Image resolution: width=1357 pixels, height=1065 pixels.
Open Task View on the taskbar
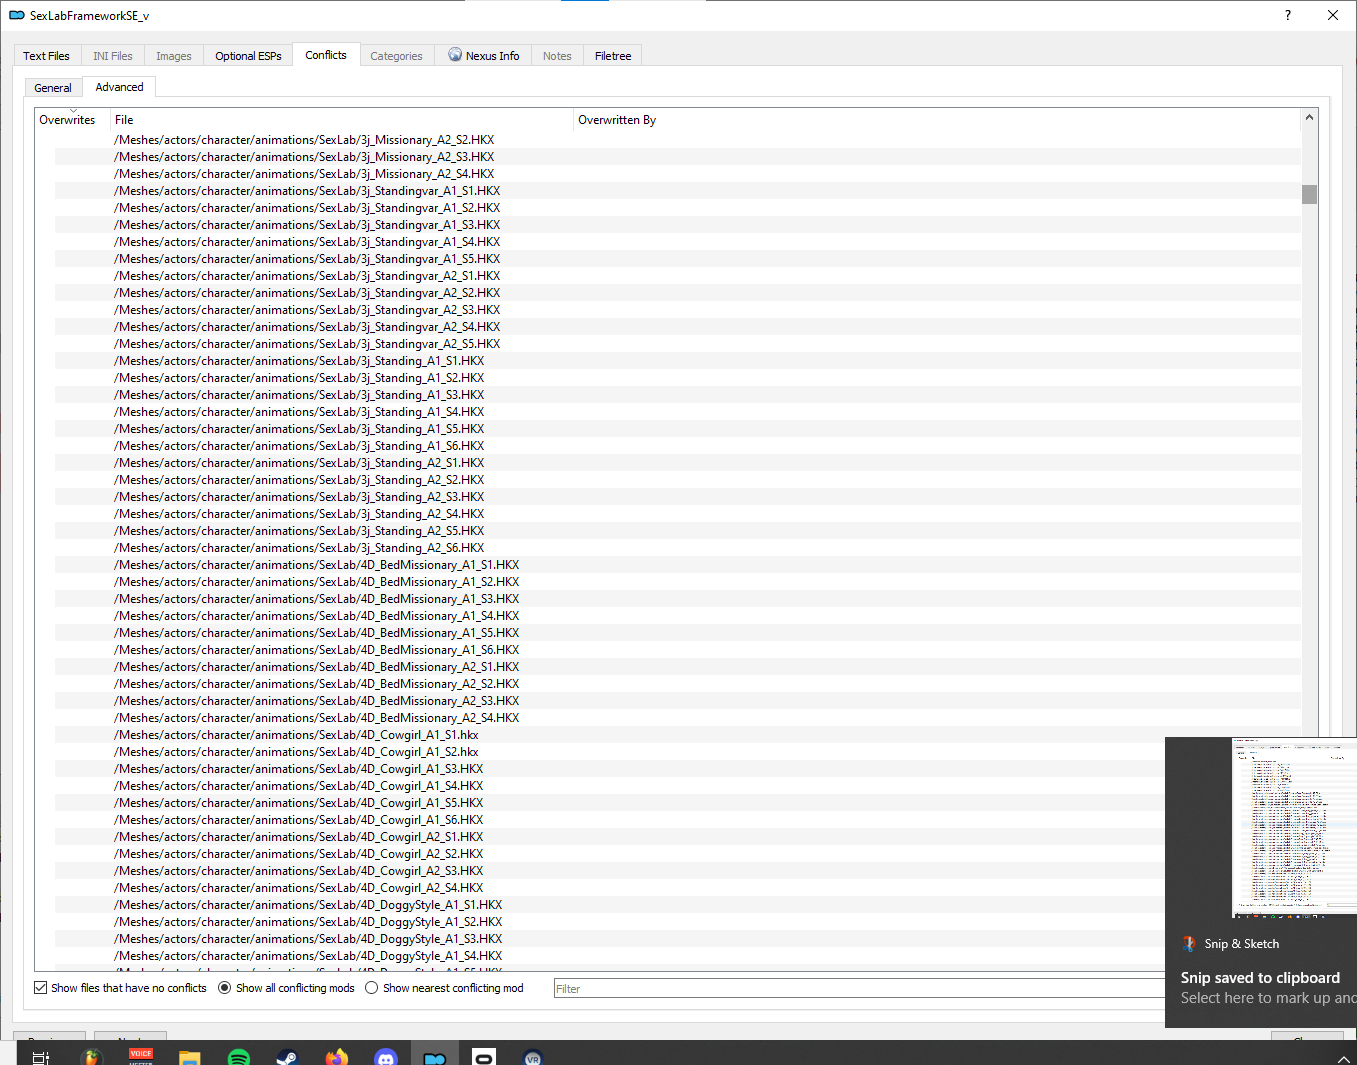point(40,1057)
